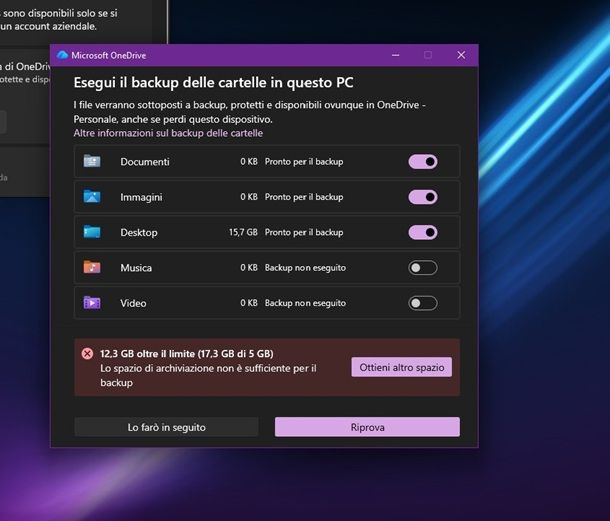Click 'Pronto per il backup' status in Immagini row
The image size is (610, 521).
coord(304,197)
